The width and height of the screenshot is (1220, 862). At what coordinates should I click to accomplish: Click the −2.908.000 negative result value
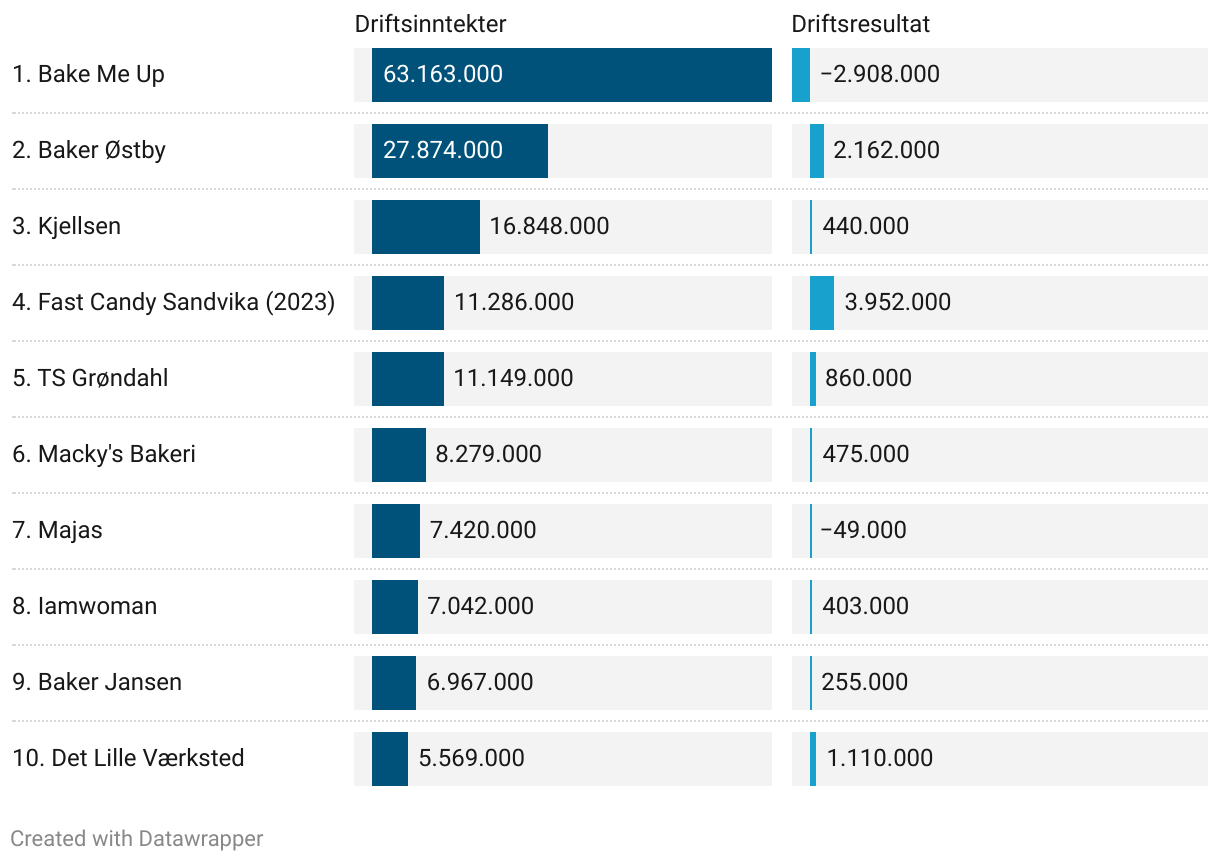click(x=879, y=74)
